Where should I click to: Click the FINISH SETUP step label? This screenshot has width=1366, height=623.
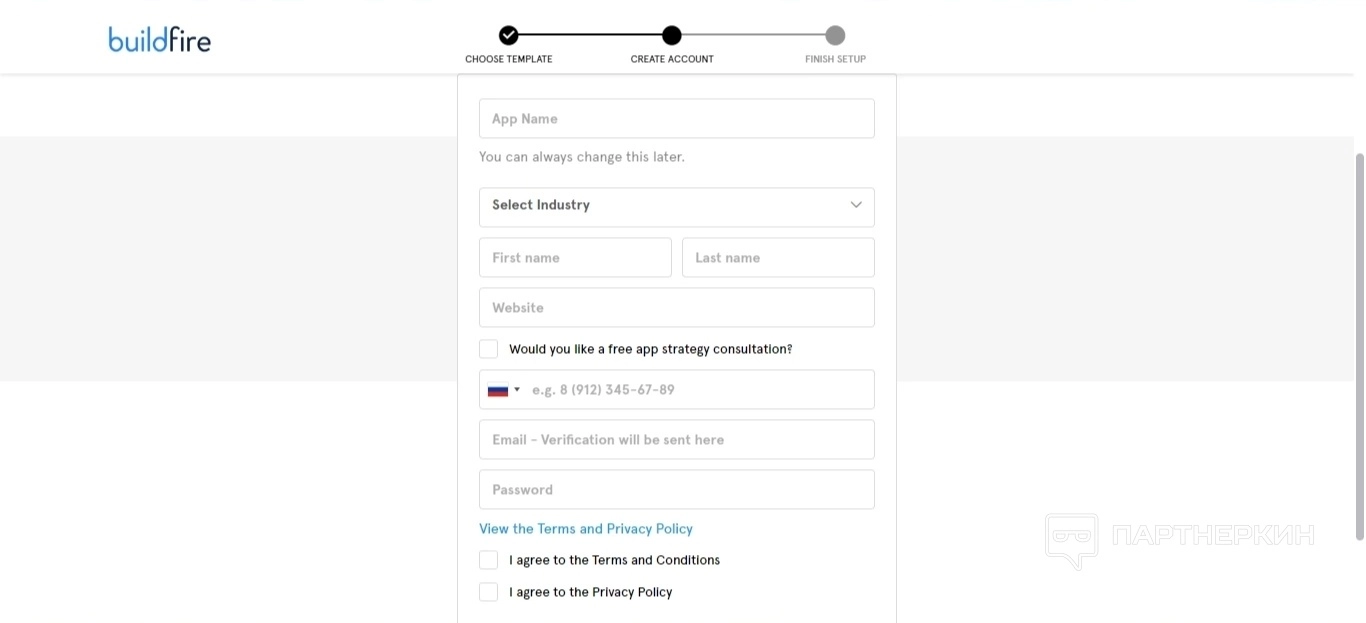pyautogui.click(x=836, y=59)
